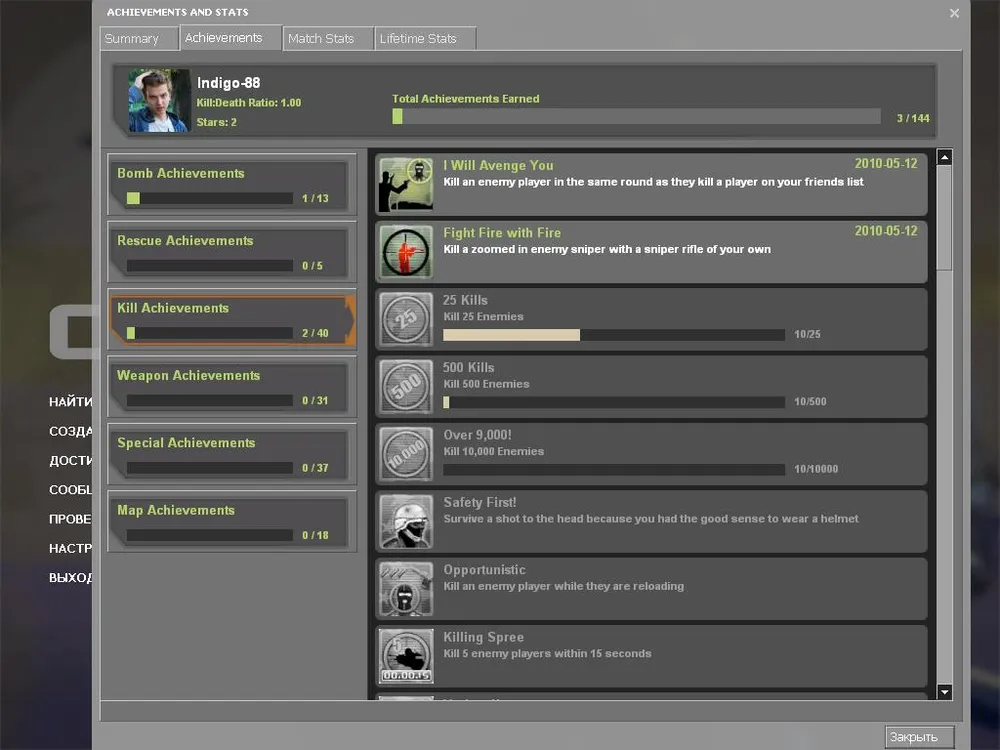The width and height of the screenshot is (1000, 750).
Task: Click the achievements list scrollbar thumb
Action: coord(945,217)
